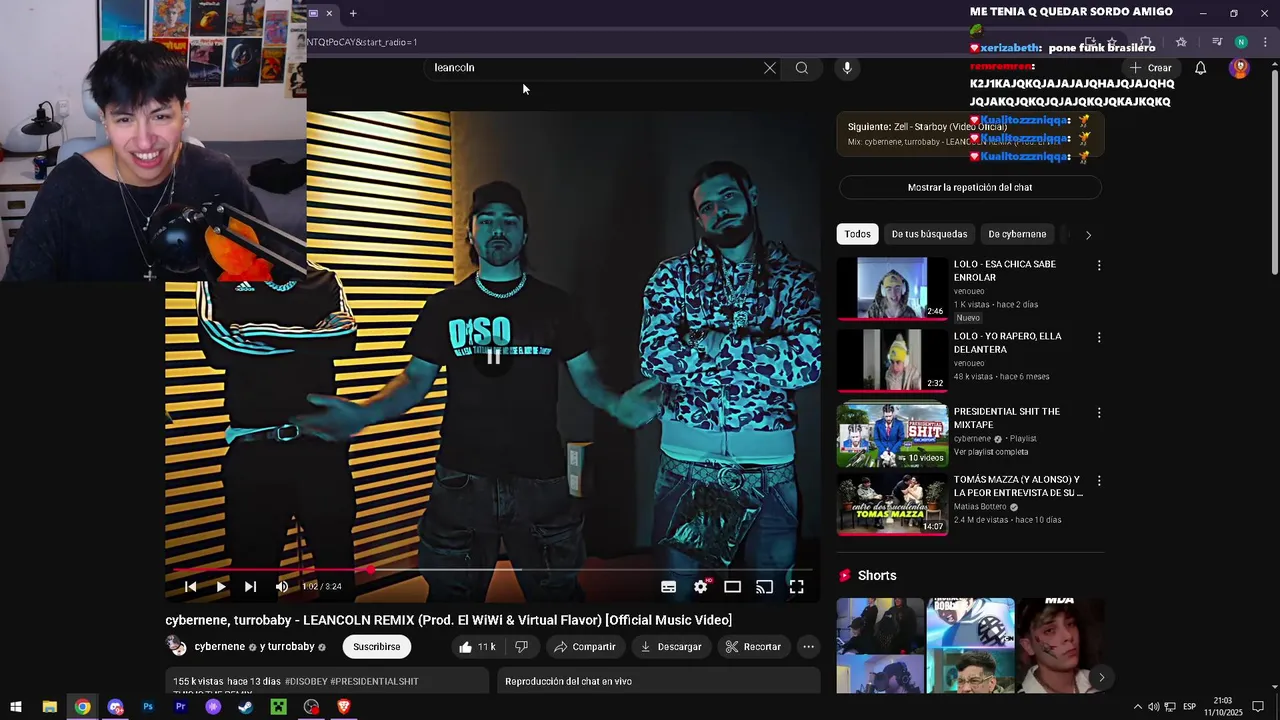Click the #DISOBEY hashtag
The width and height of the screenshot is (1280, 720).
click(x=305, y=681)
